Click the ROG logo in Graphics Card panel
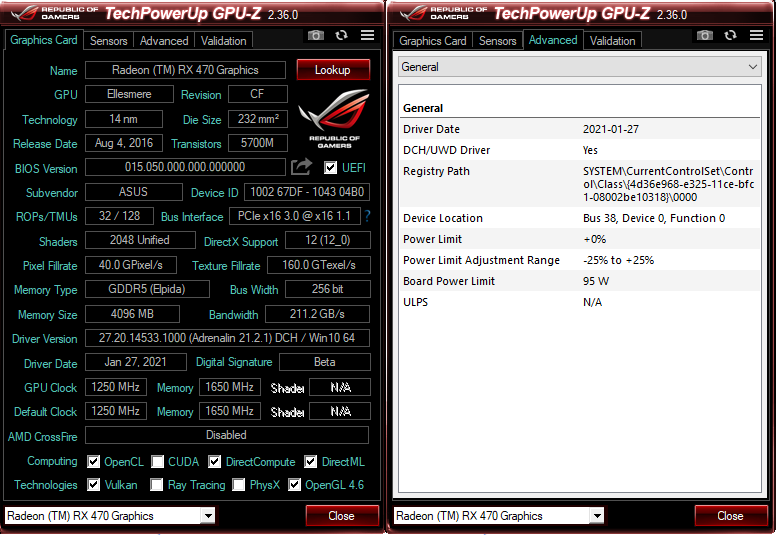Screen dimensions: 776x535 pyautogui.click(x=335, y=119)
